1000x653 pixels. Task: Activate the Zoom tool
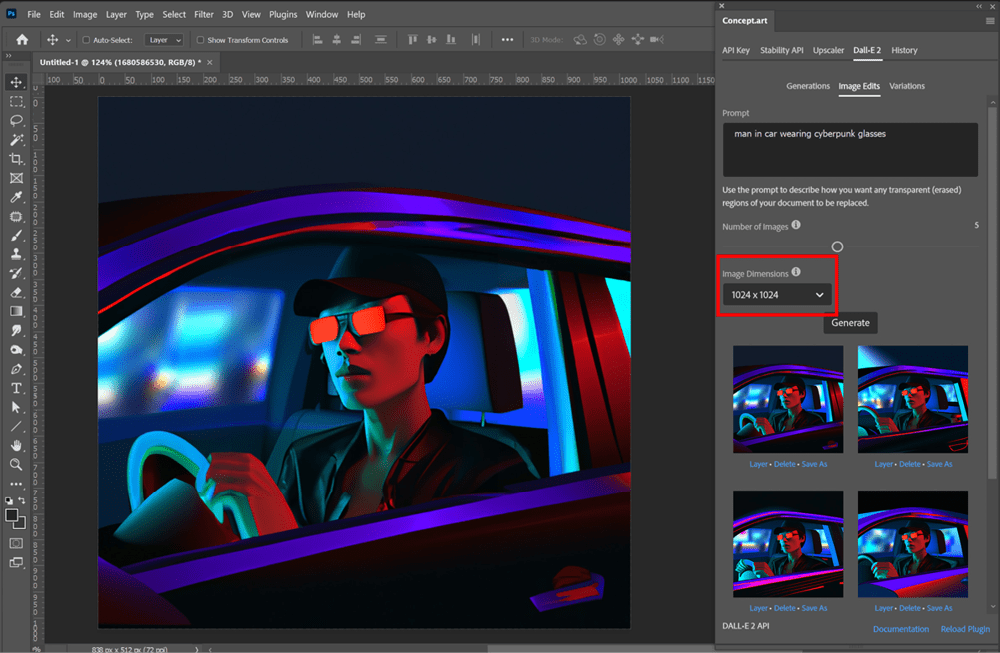tap(17, 465)
